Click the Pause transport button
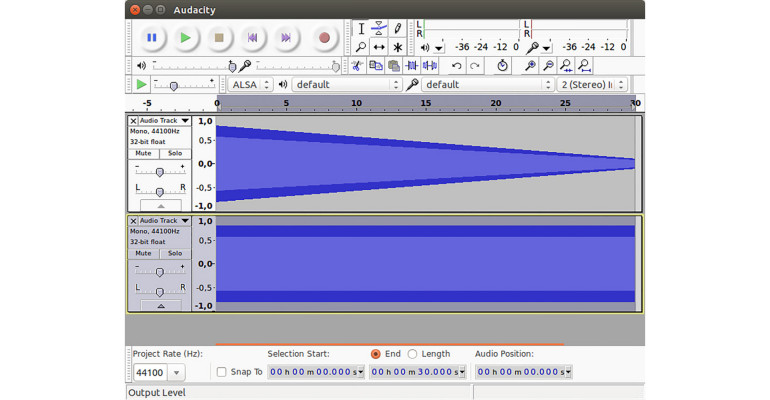Screen dimensions: 770x400 click(x=152, y=38)
